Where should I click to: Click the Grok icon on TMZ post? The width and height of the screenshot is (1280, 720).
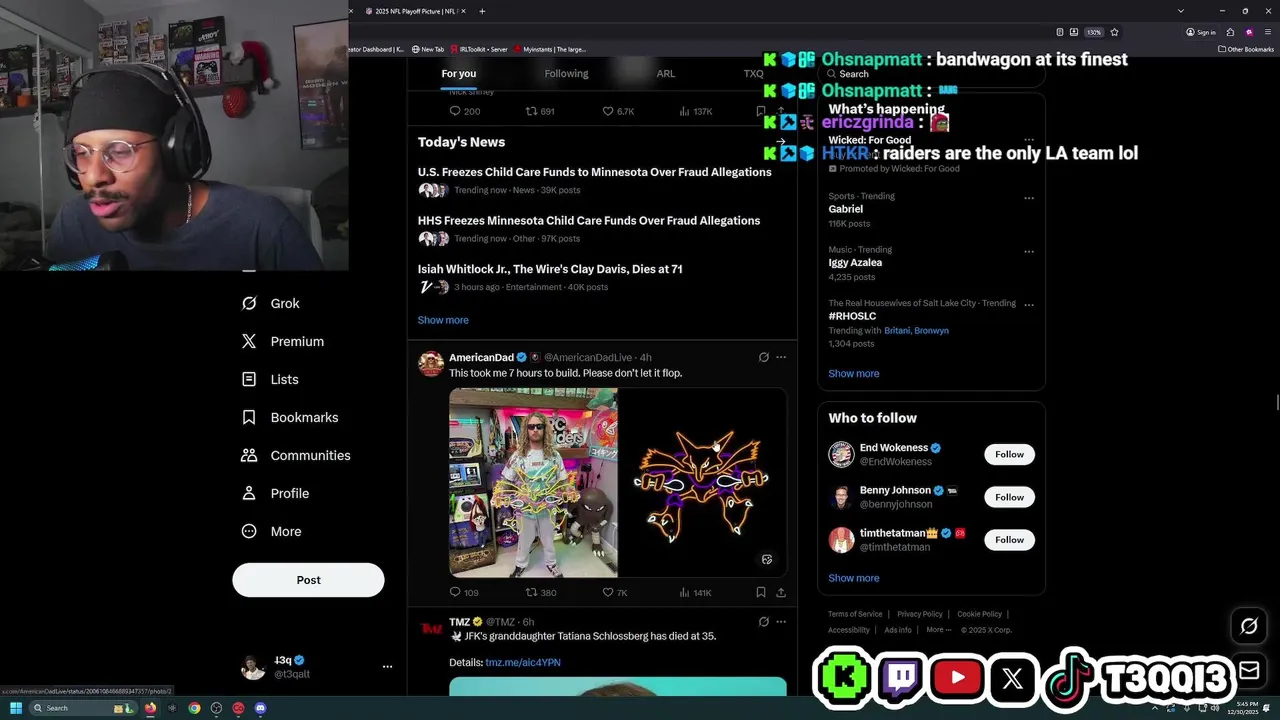pos(764,621)
